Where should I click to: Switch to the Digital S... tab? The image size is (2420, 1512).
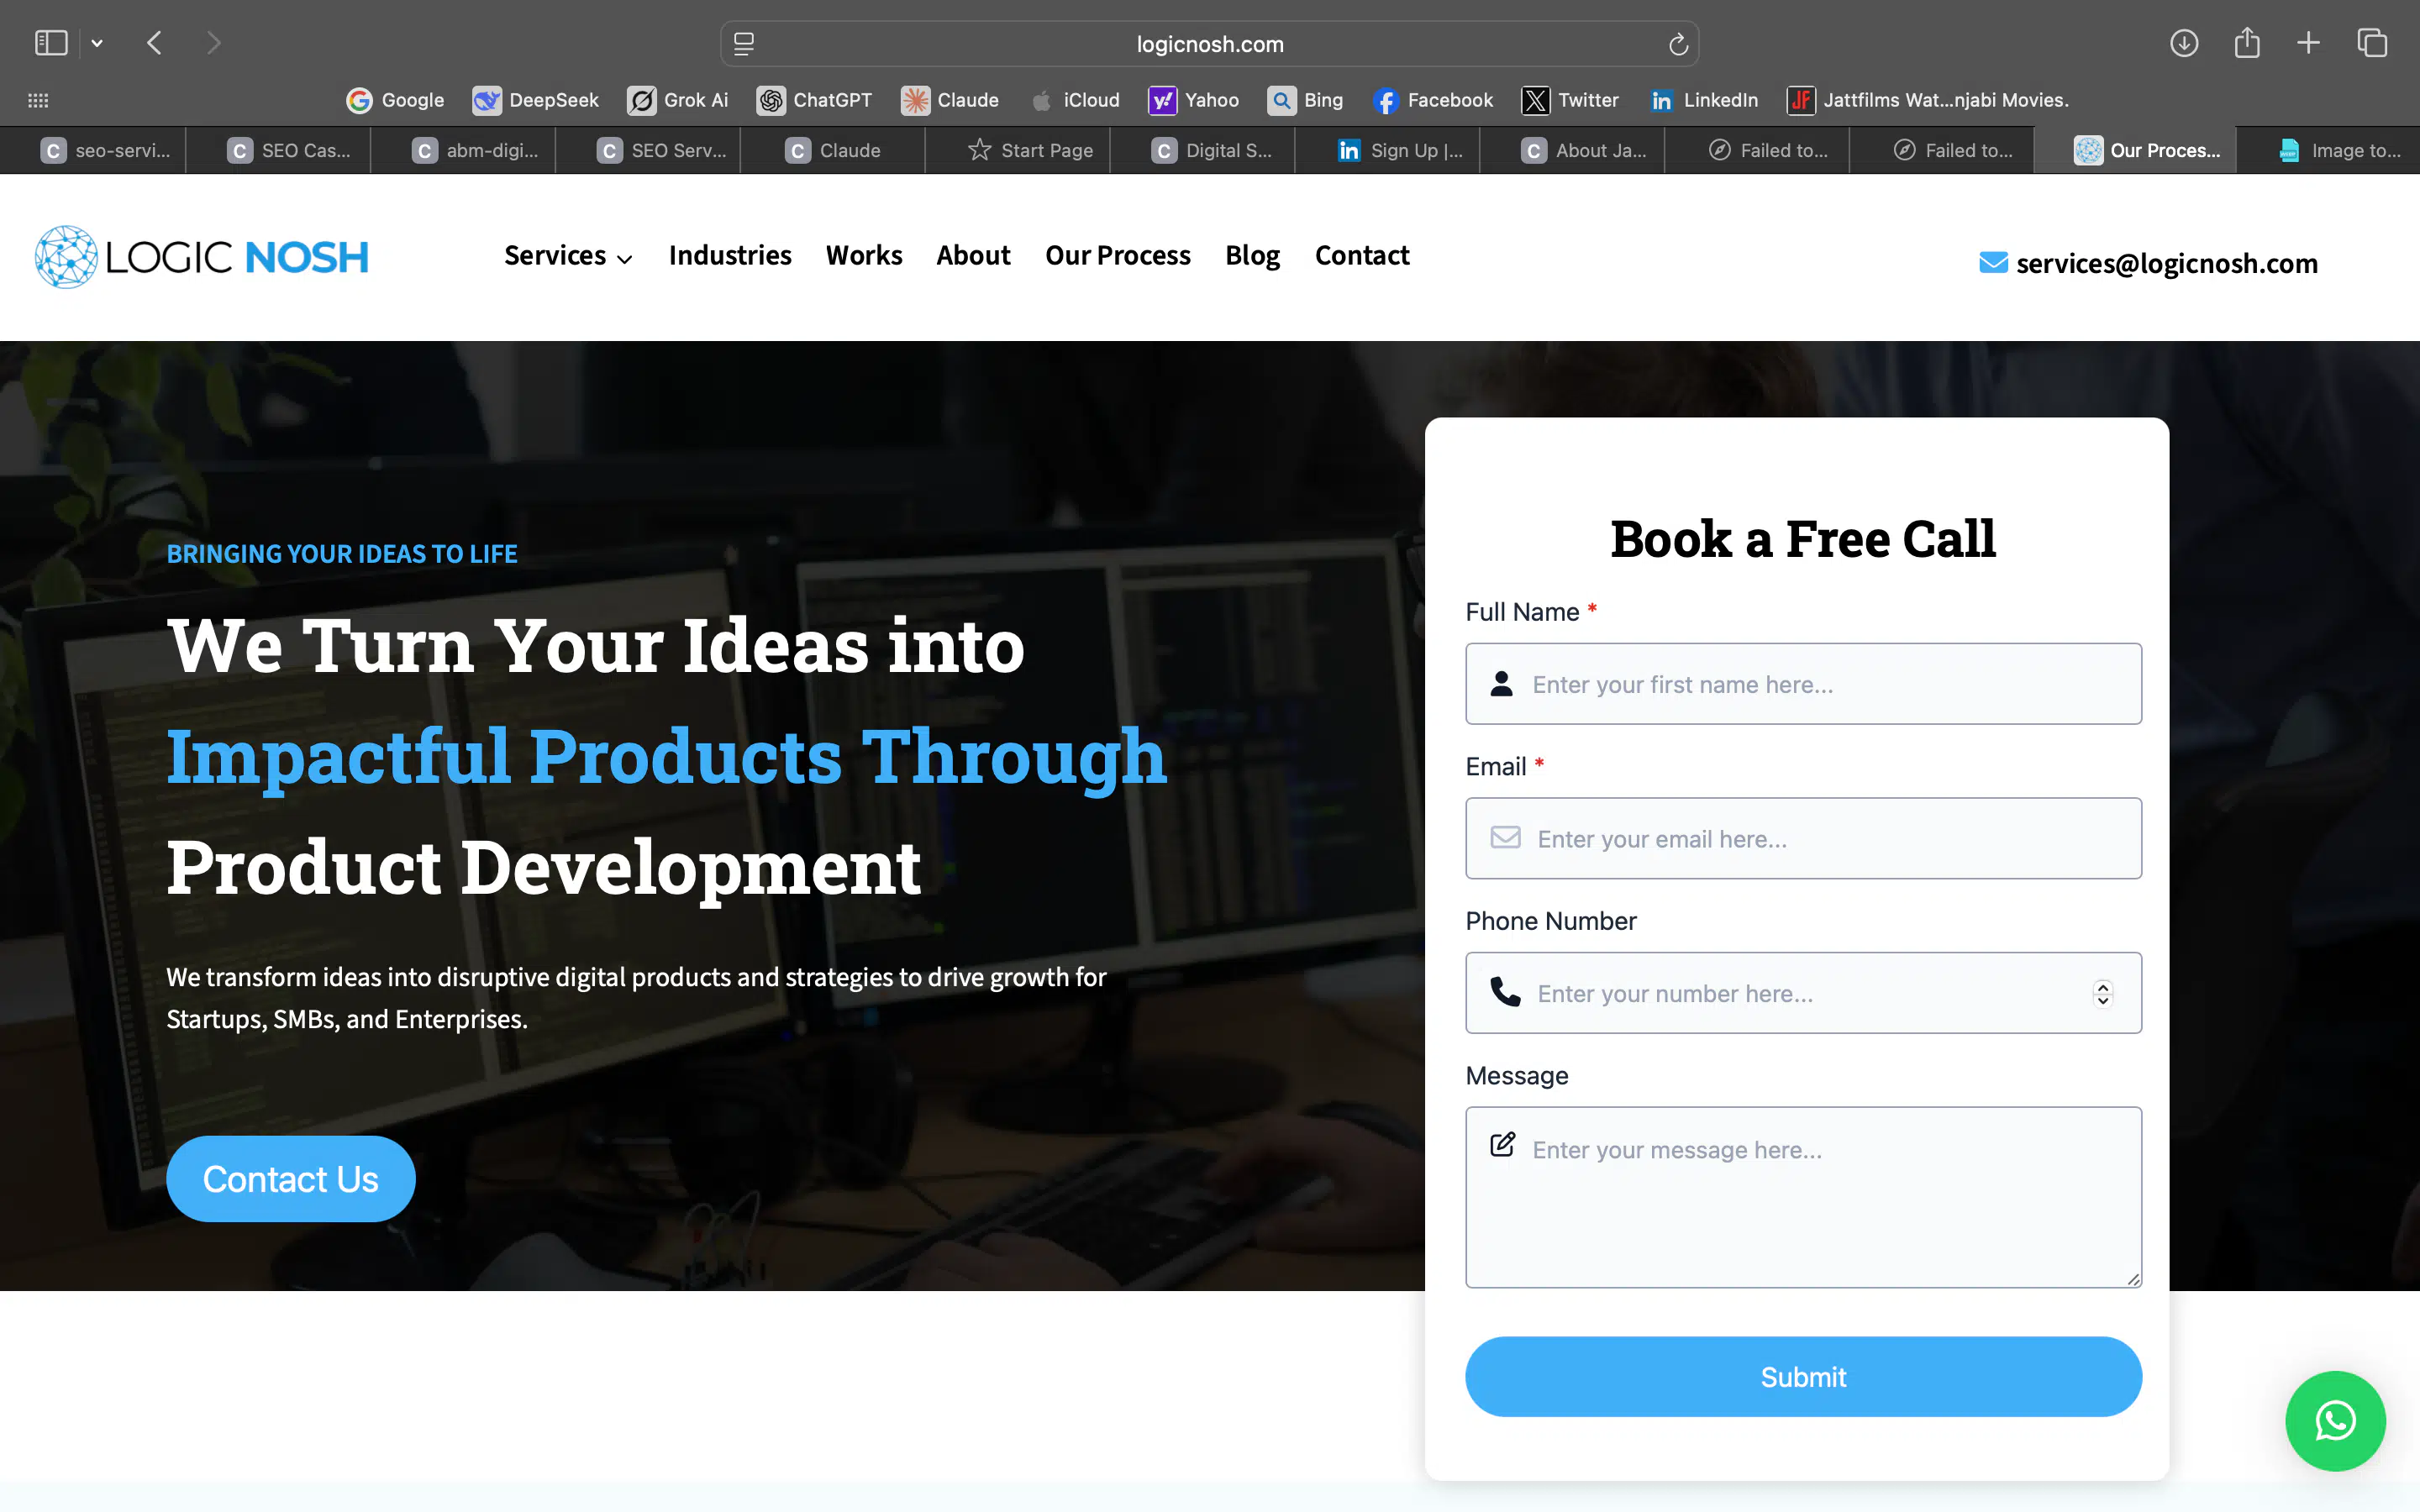pos(1212,150)
